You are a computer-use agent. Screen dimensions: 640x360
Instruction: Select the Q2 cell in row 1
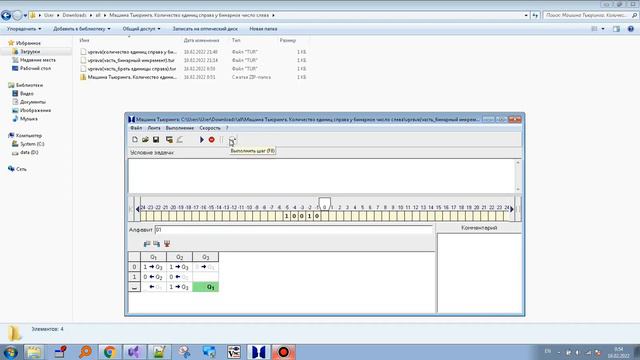click(x=179, y=277)
